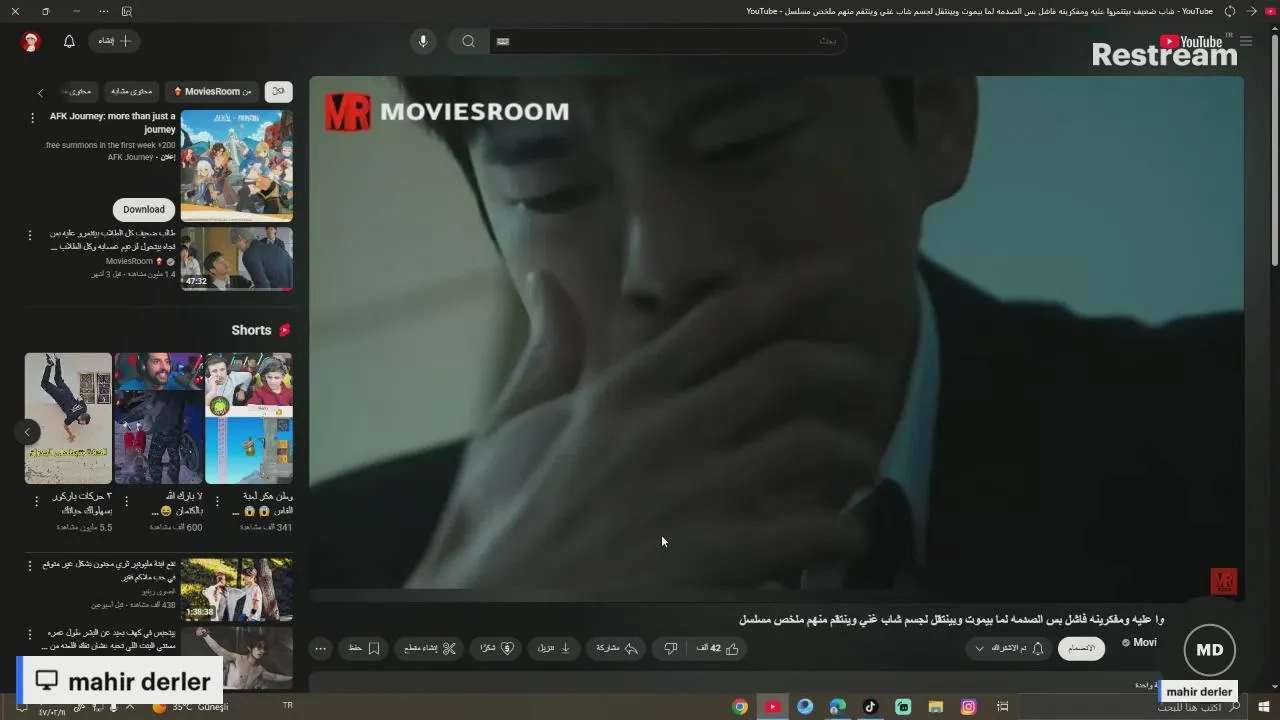Click the video title text below the player
Screen dimensions: 1280x720
(x=951, y=620)
